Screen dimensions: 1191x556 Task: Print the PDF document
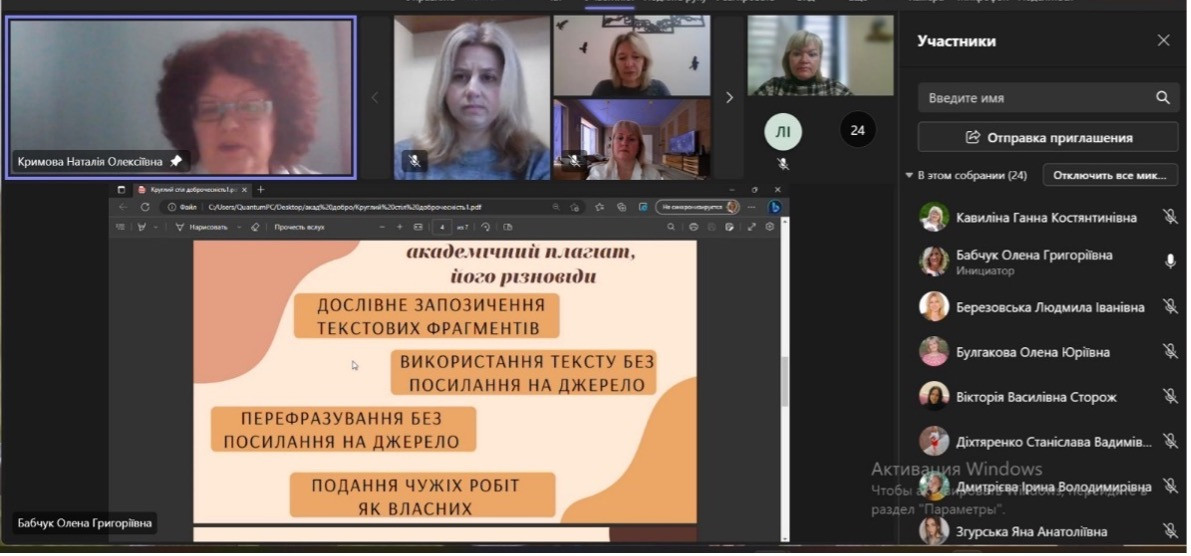(693, 226)
